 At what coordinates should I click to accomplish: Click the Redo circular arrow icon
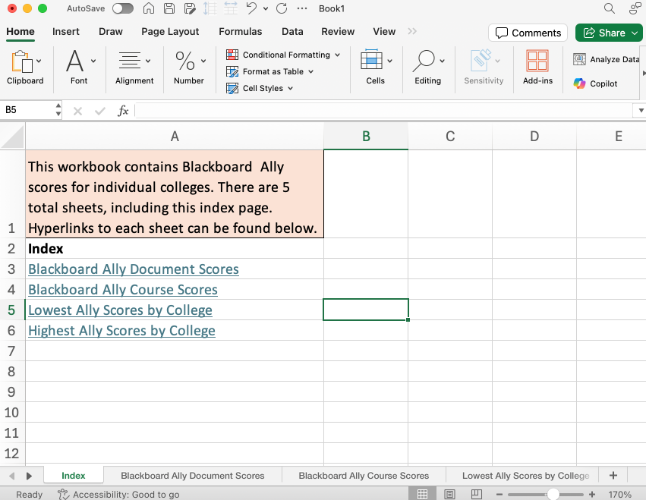(282, 9)
